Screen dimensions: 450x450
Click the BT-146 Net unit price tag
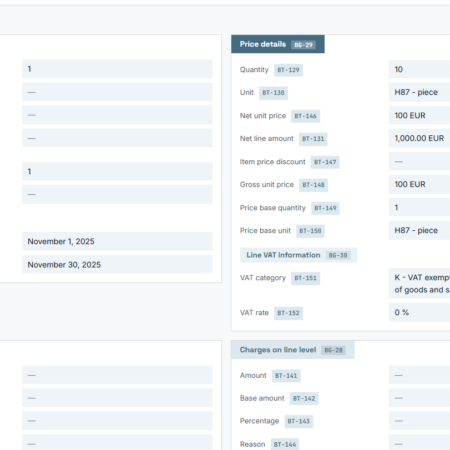[x=305, y=116]
